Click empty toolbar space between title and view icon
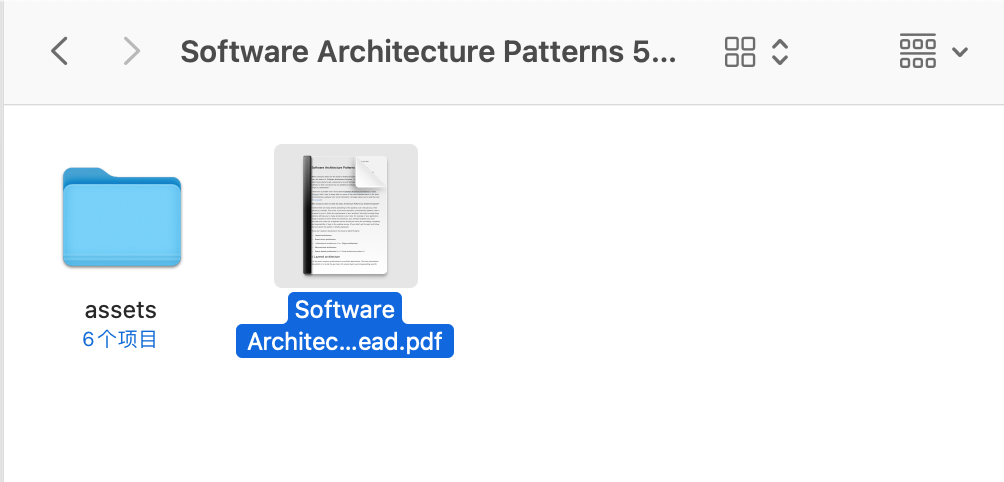The image size is (1004, 482). pyautogui.click(x=700, y=52)
